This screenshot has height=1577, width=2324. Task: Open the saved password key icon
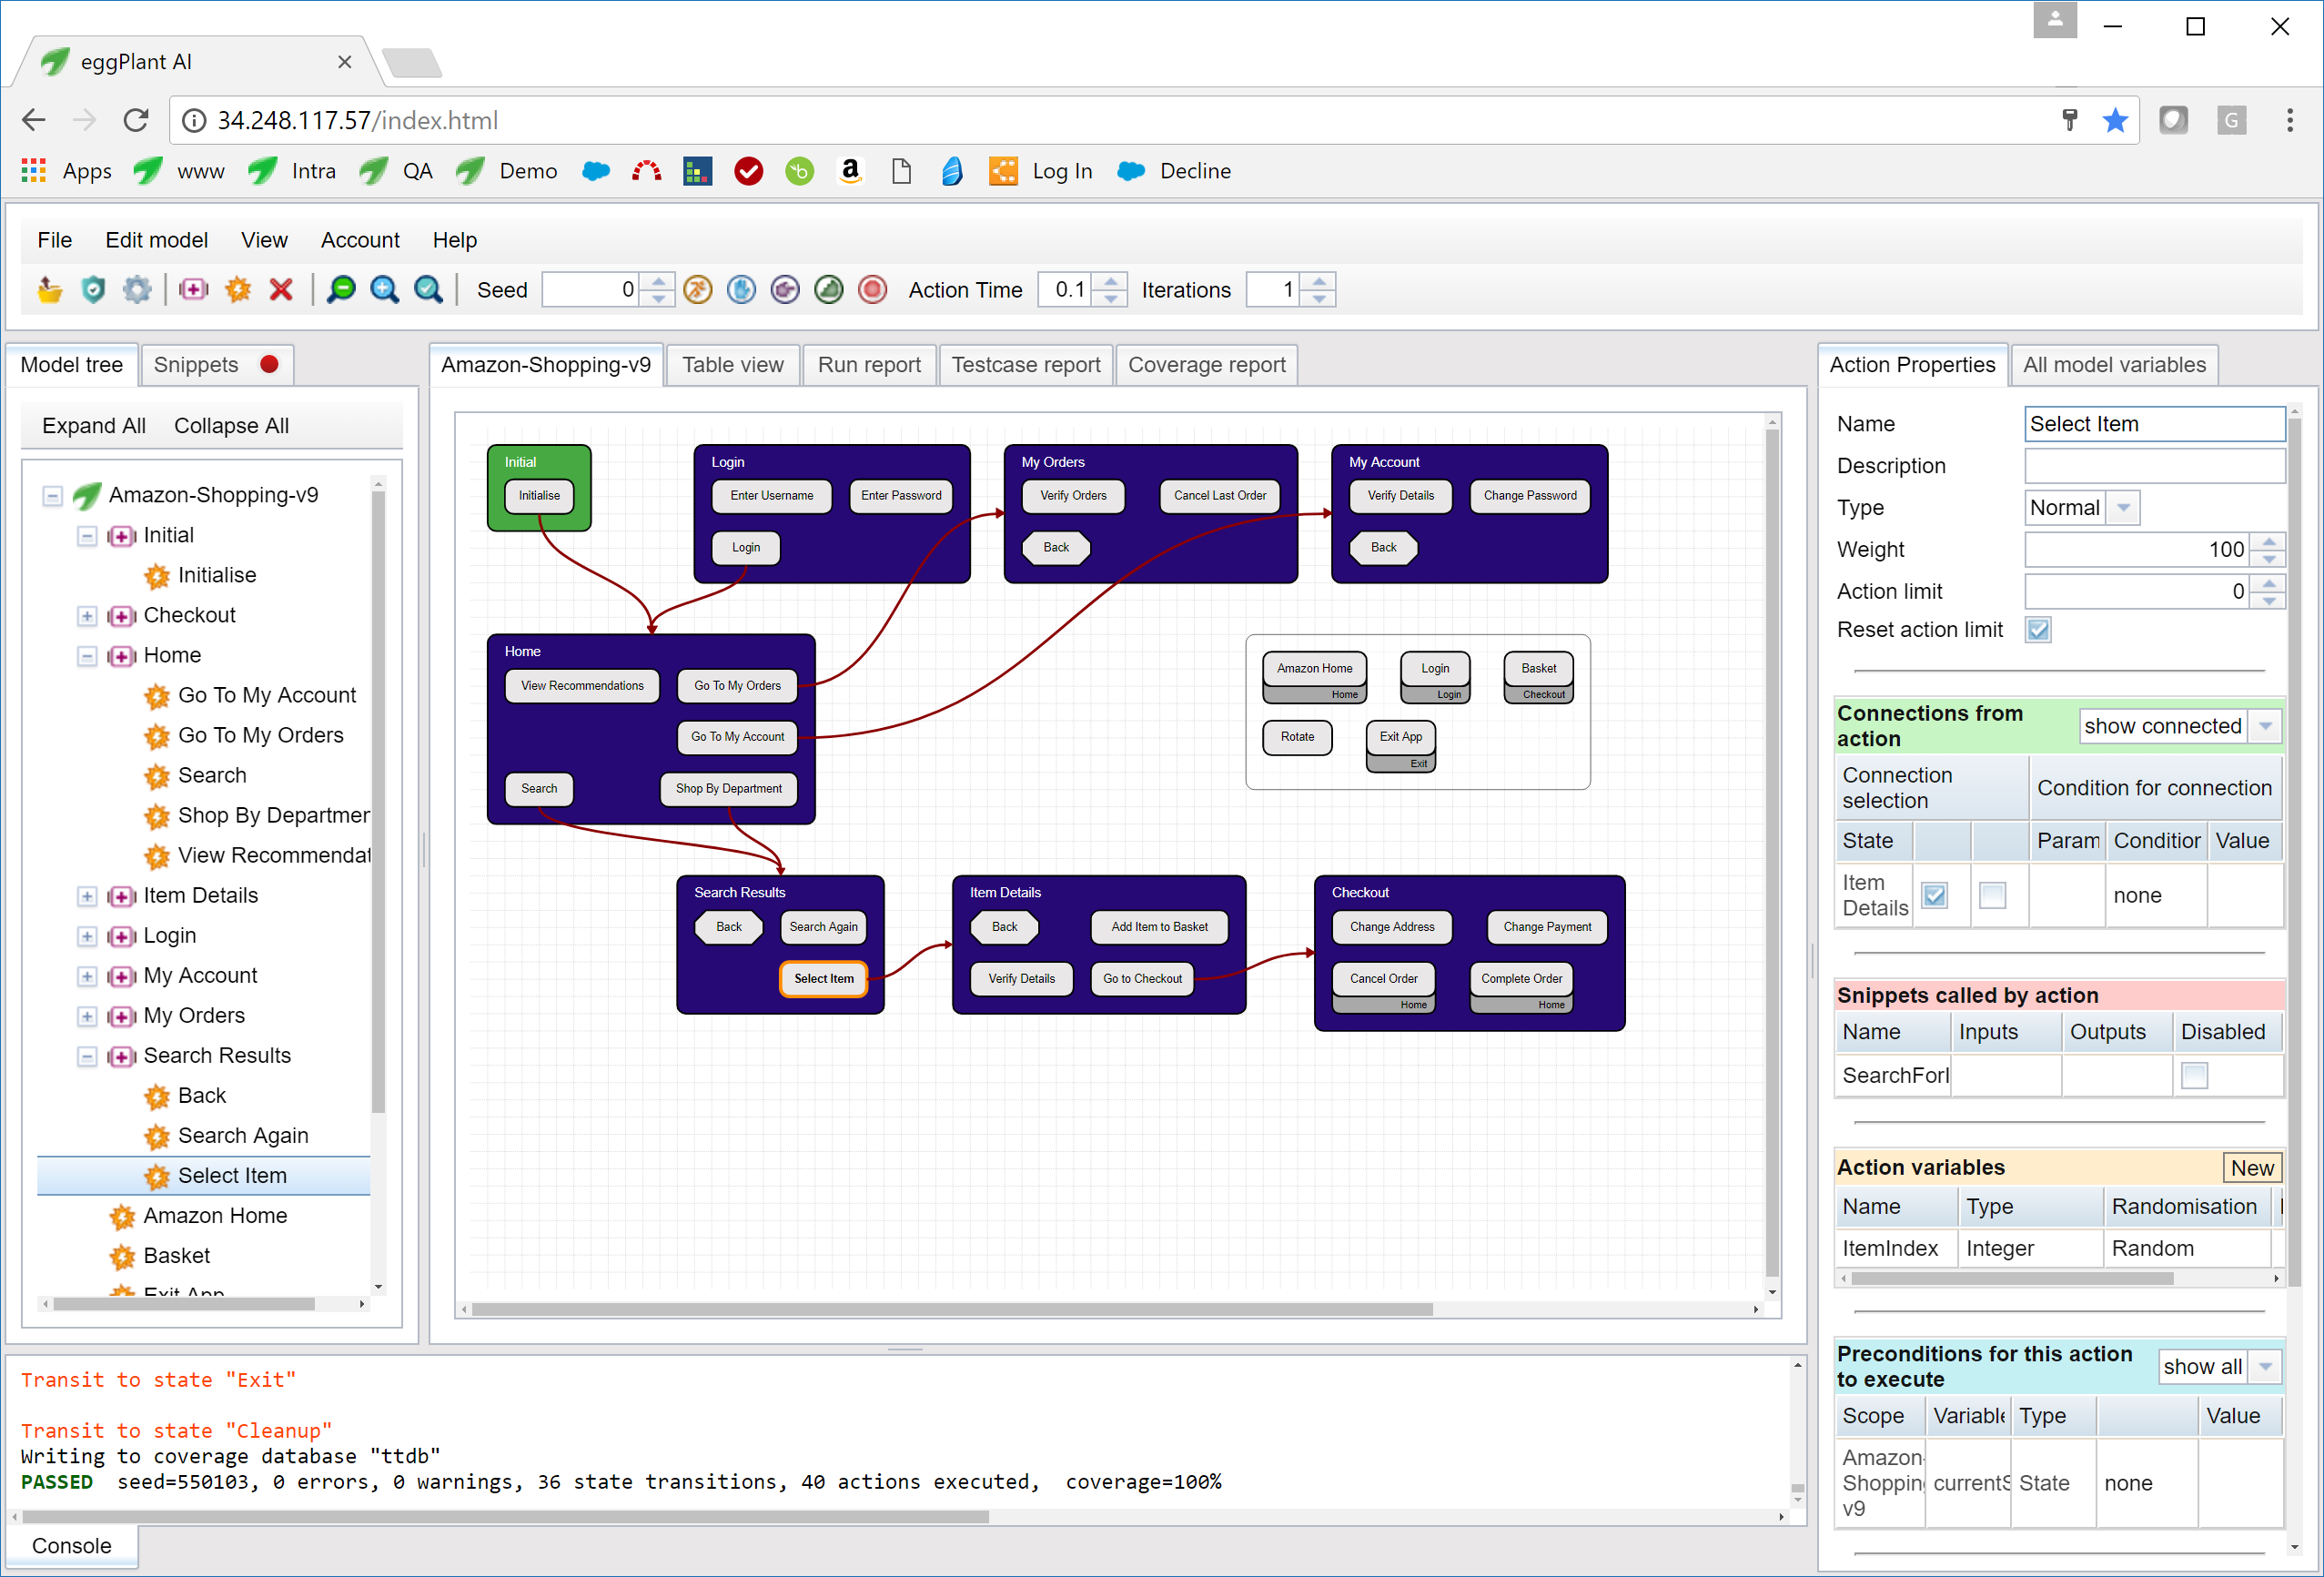(2070, 121)
